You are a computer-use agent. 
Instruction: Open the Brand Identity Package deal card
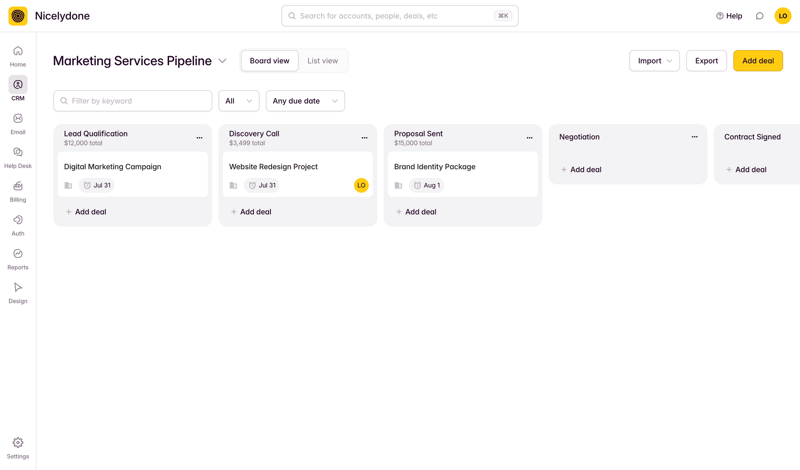tap(463, 174)
